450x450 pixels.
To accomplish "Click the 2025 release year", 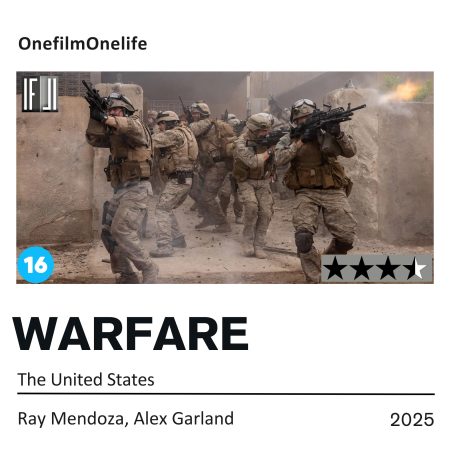I will coord(412,420).
